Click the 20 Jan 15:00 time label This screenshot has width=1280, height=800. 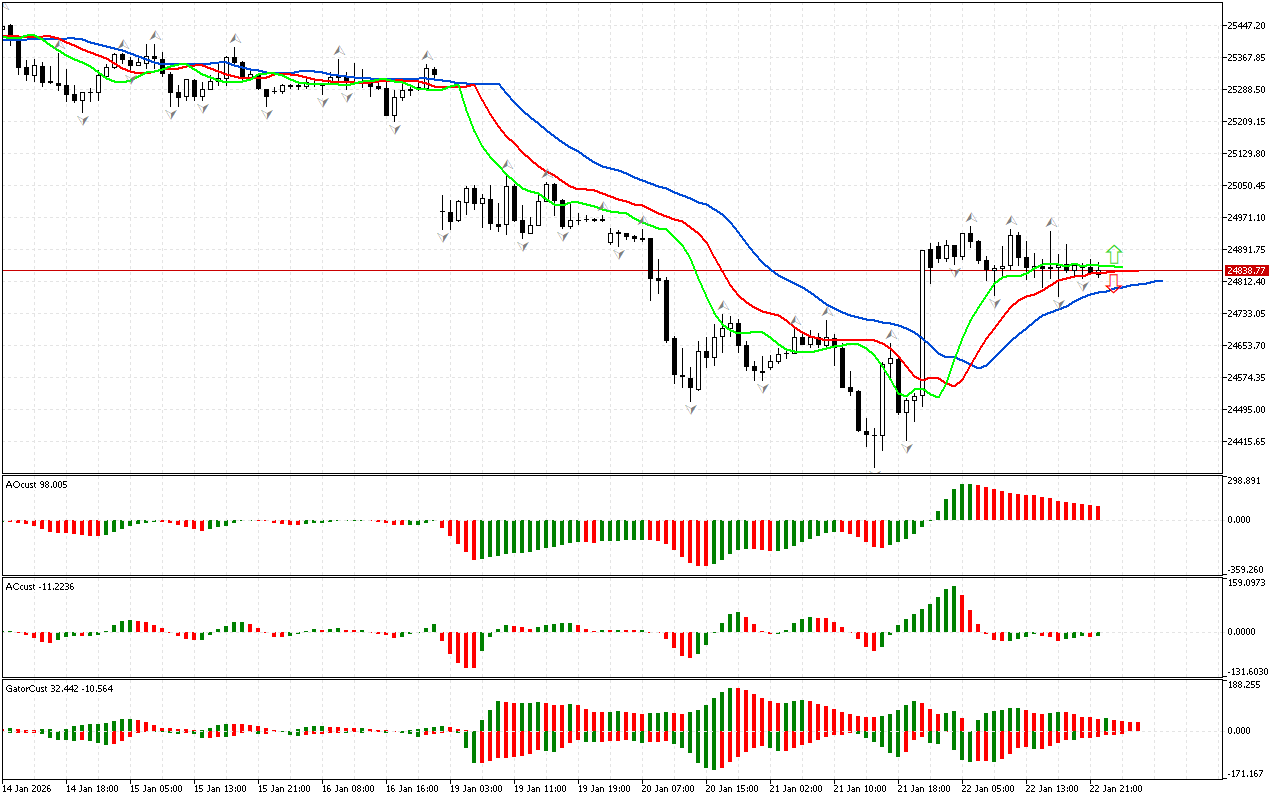pos(730,788)
